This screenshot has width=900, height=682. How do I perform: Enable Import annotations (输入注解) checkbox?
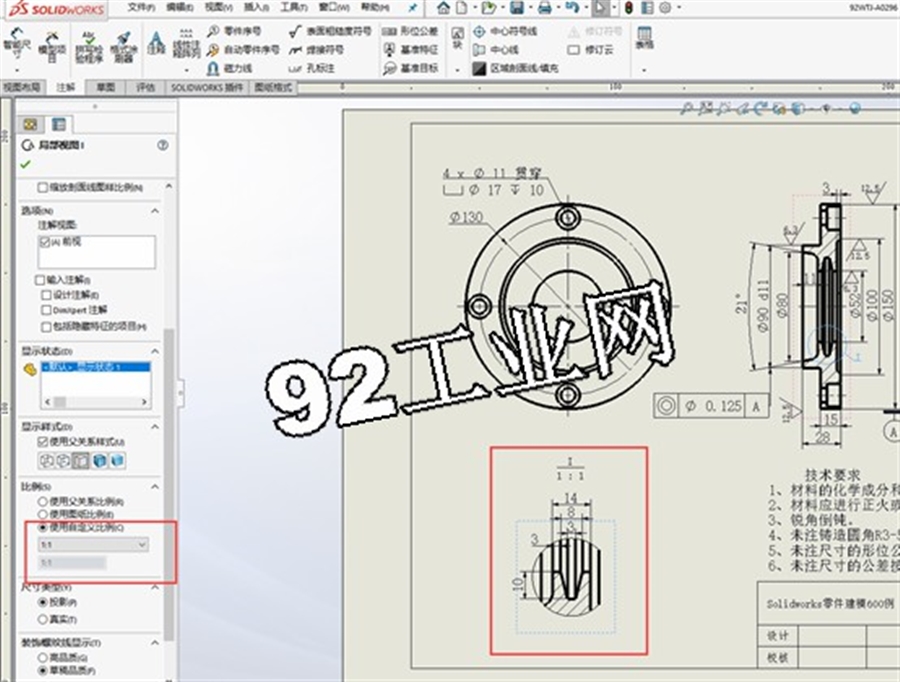(40, 280)
